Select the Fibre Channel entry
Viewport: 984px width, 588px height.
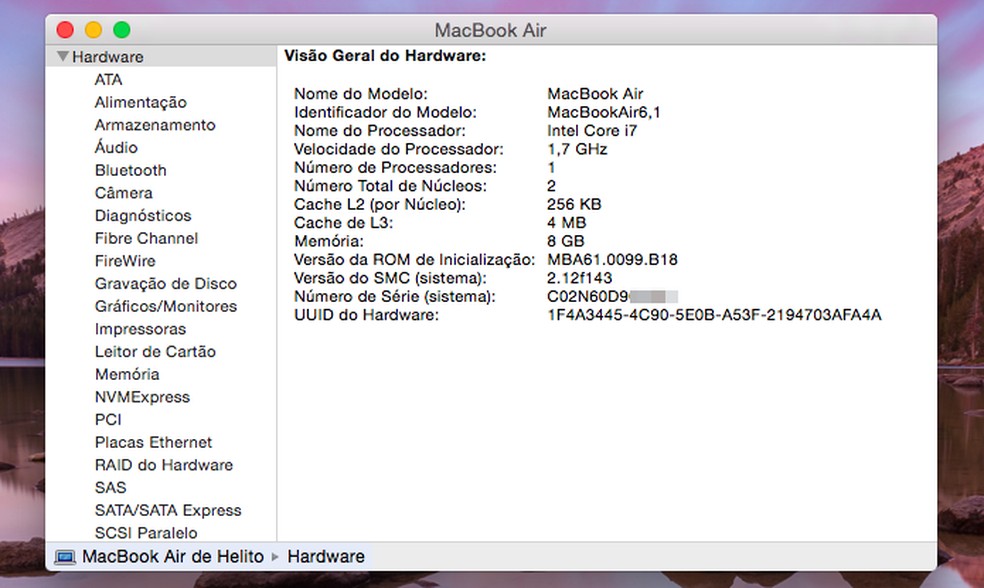tap(146, 238)
